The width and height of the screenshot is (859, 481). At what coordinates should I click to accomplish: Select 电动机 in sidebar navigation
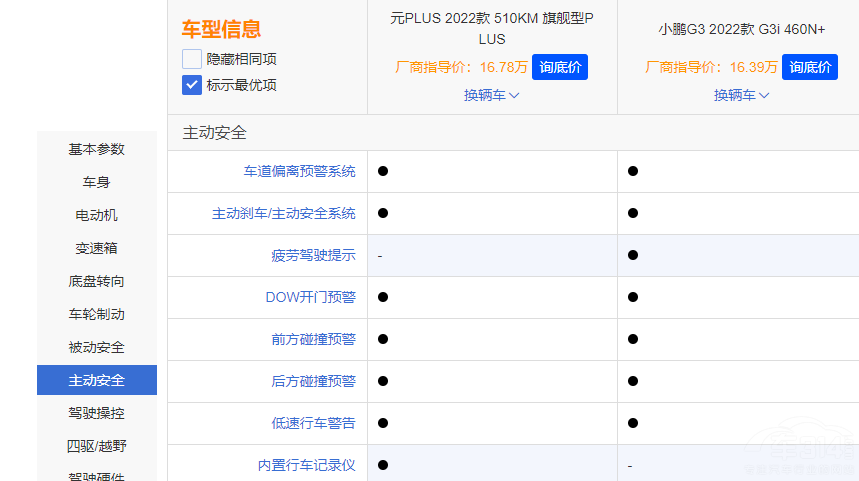(97, 215)
